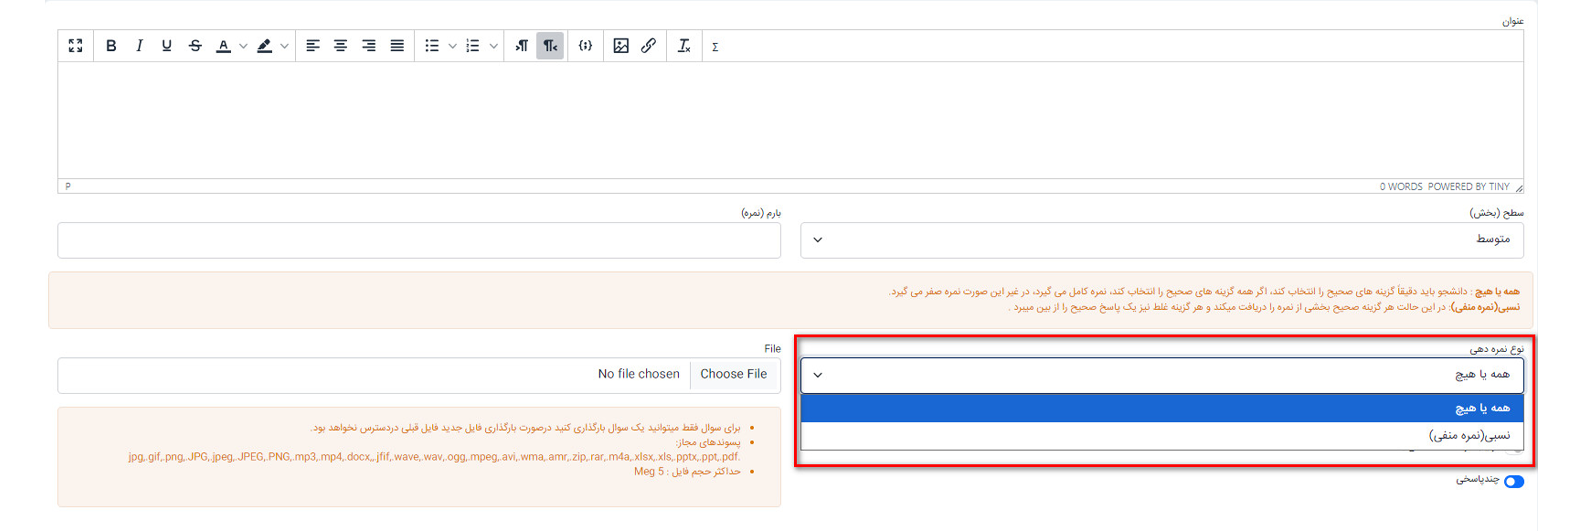This screenshot has width=1581, height=531.
Task: Apply strikethrough formatting
Action: [x=195, y=46]
